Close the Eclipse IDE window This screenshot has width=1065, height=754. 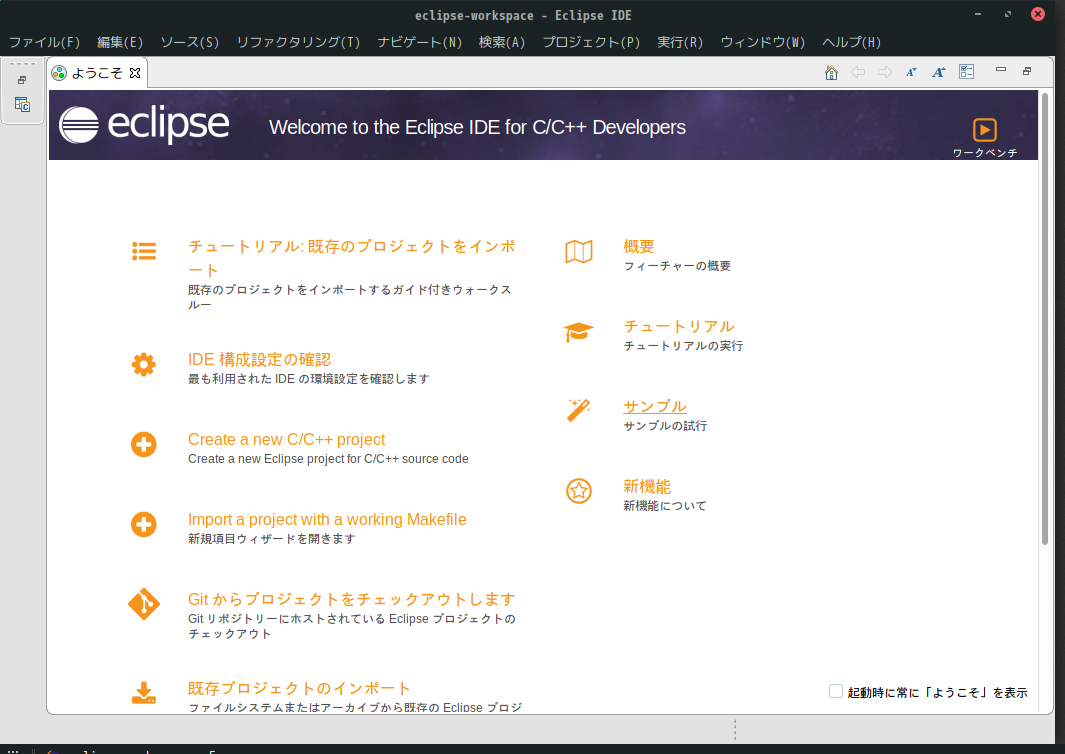point(1037,14)
